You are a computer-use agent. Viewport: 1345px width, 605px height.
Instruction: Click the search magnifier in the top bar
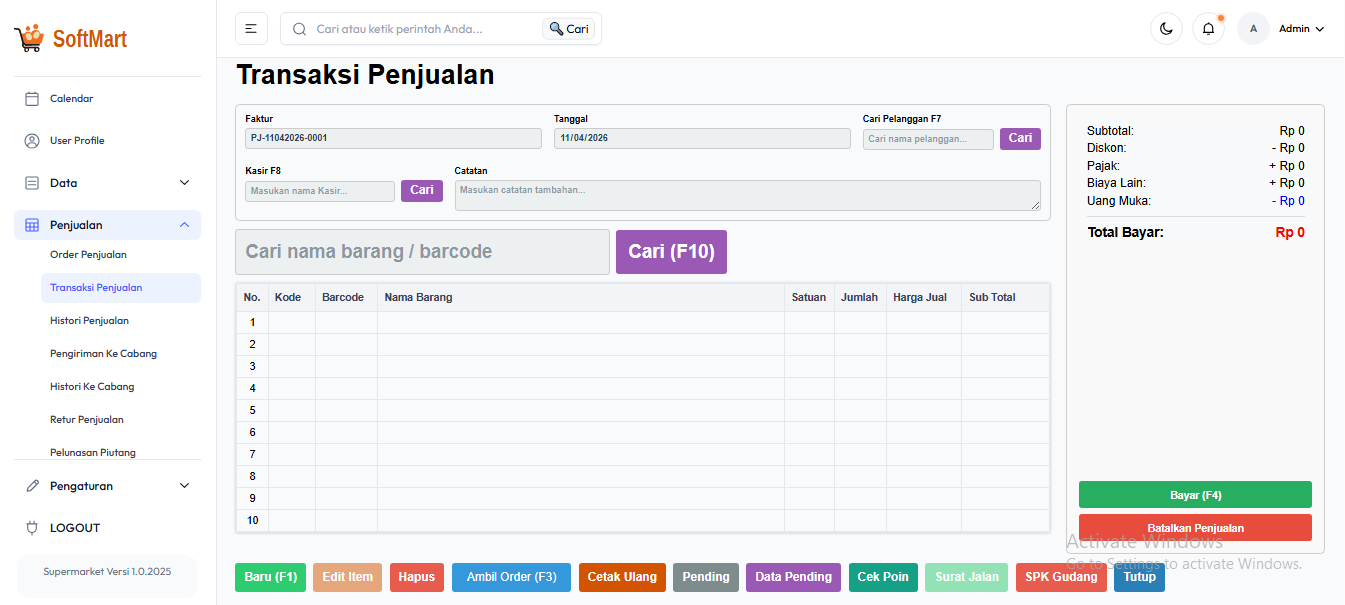click(299, 28)
